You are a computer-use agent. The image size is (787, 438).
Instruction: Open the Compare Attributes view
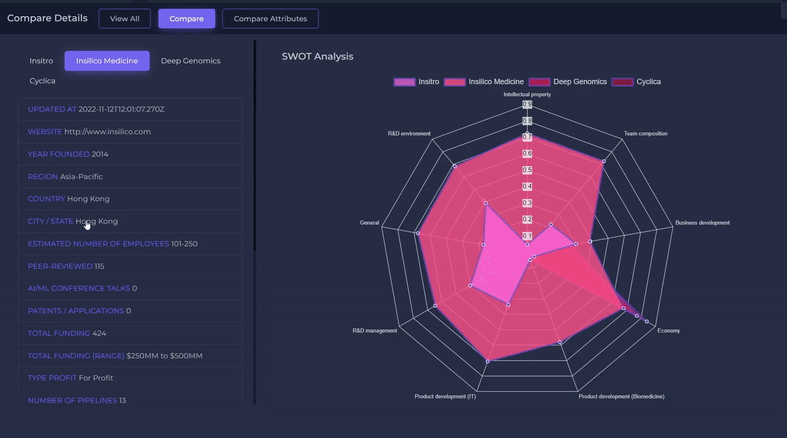point(270,18)
